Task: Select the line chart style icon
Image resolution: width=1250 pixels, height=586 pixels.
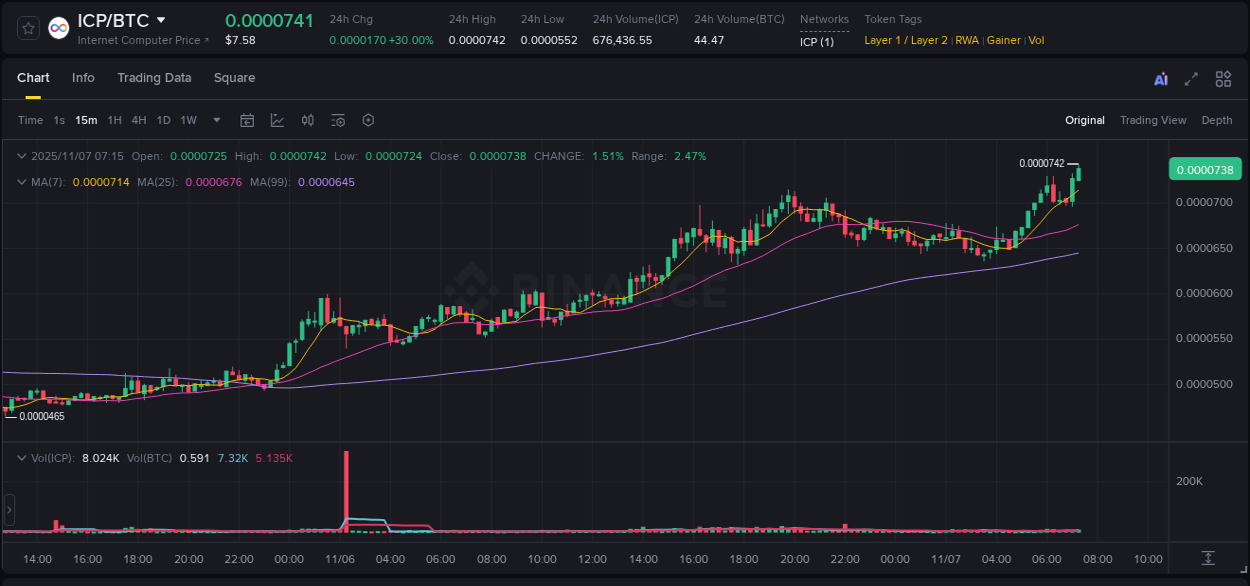Action: click(x=276, y=120)
